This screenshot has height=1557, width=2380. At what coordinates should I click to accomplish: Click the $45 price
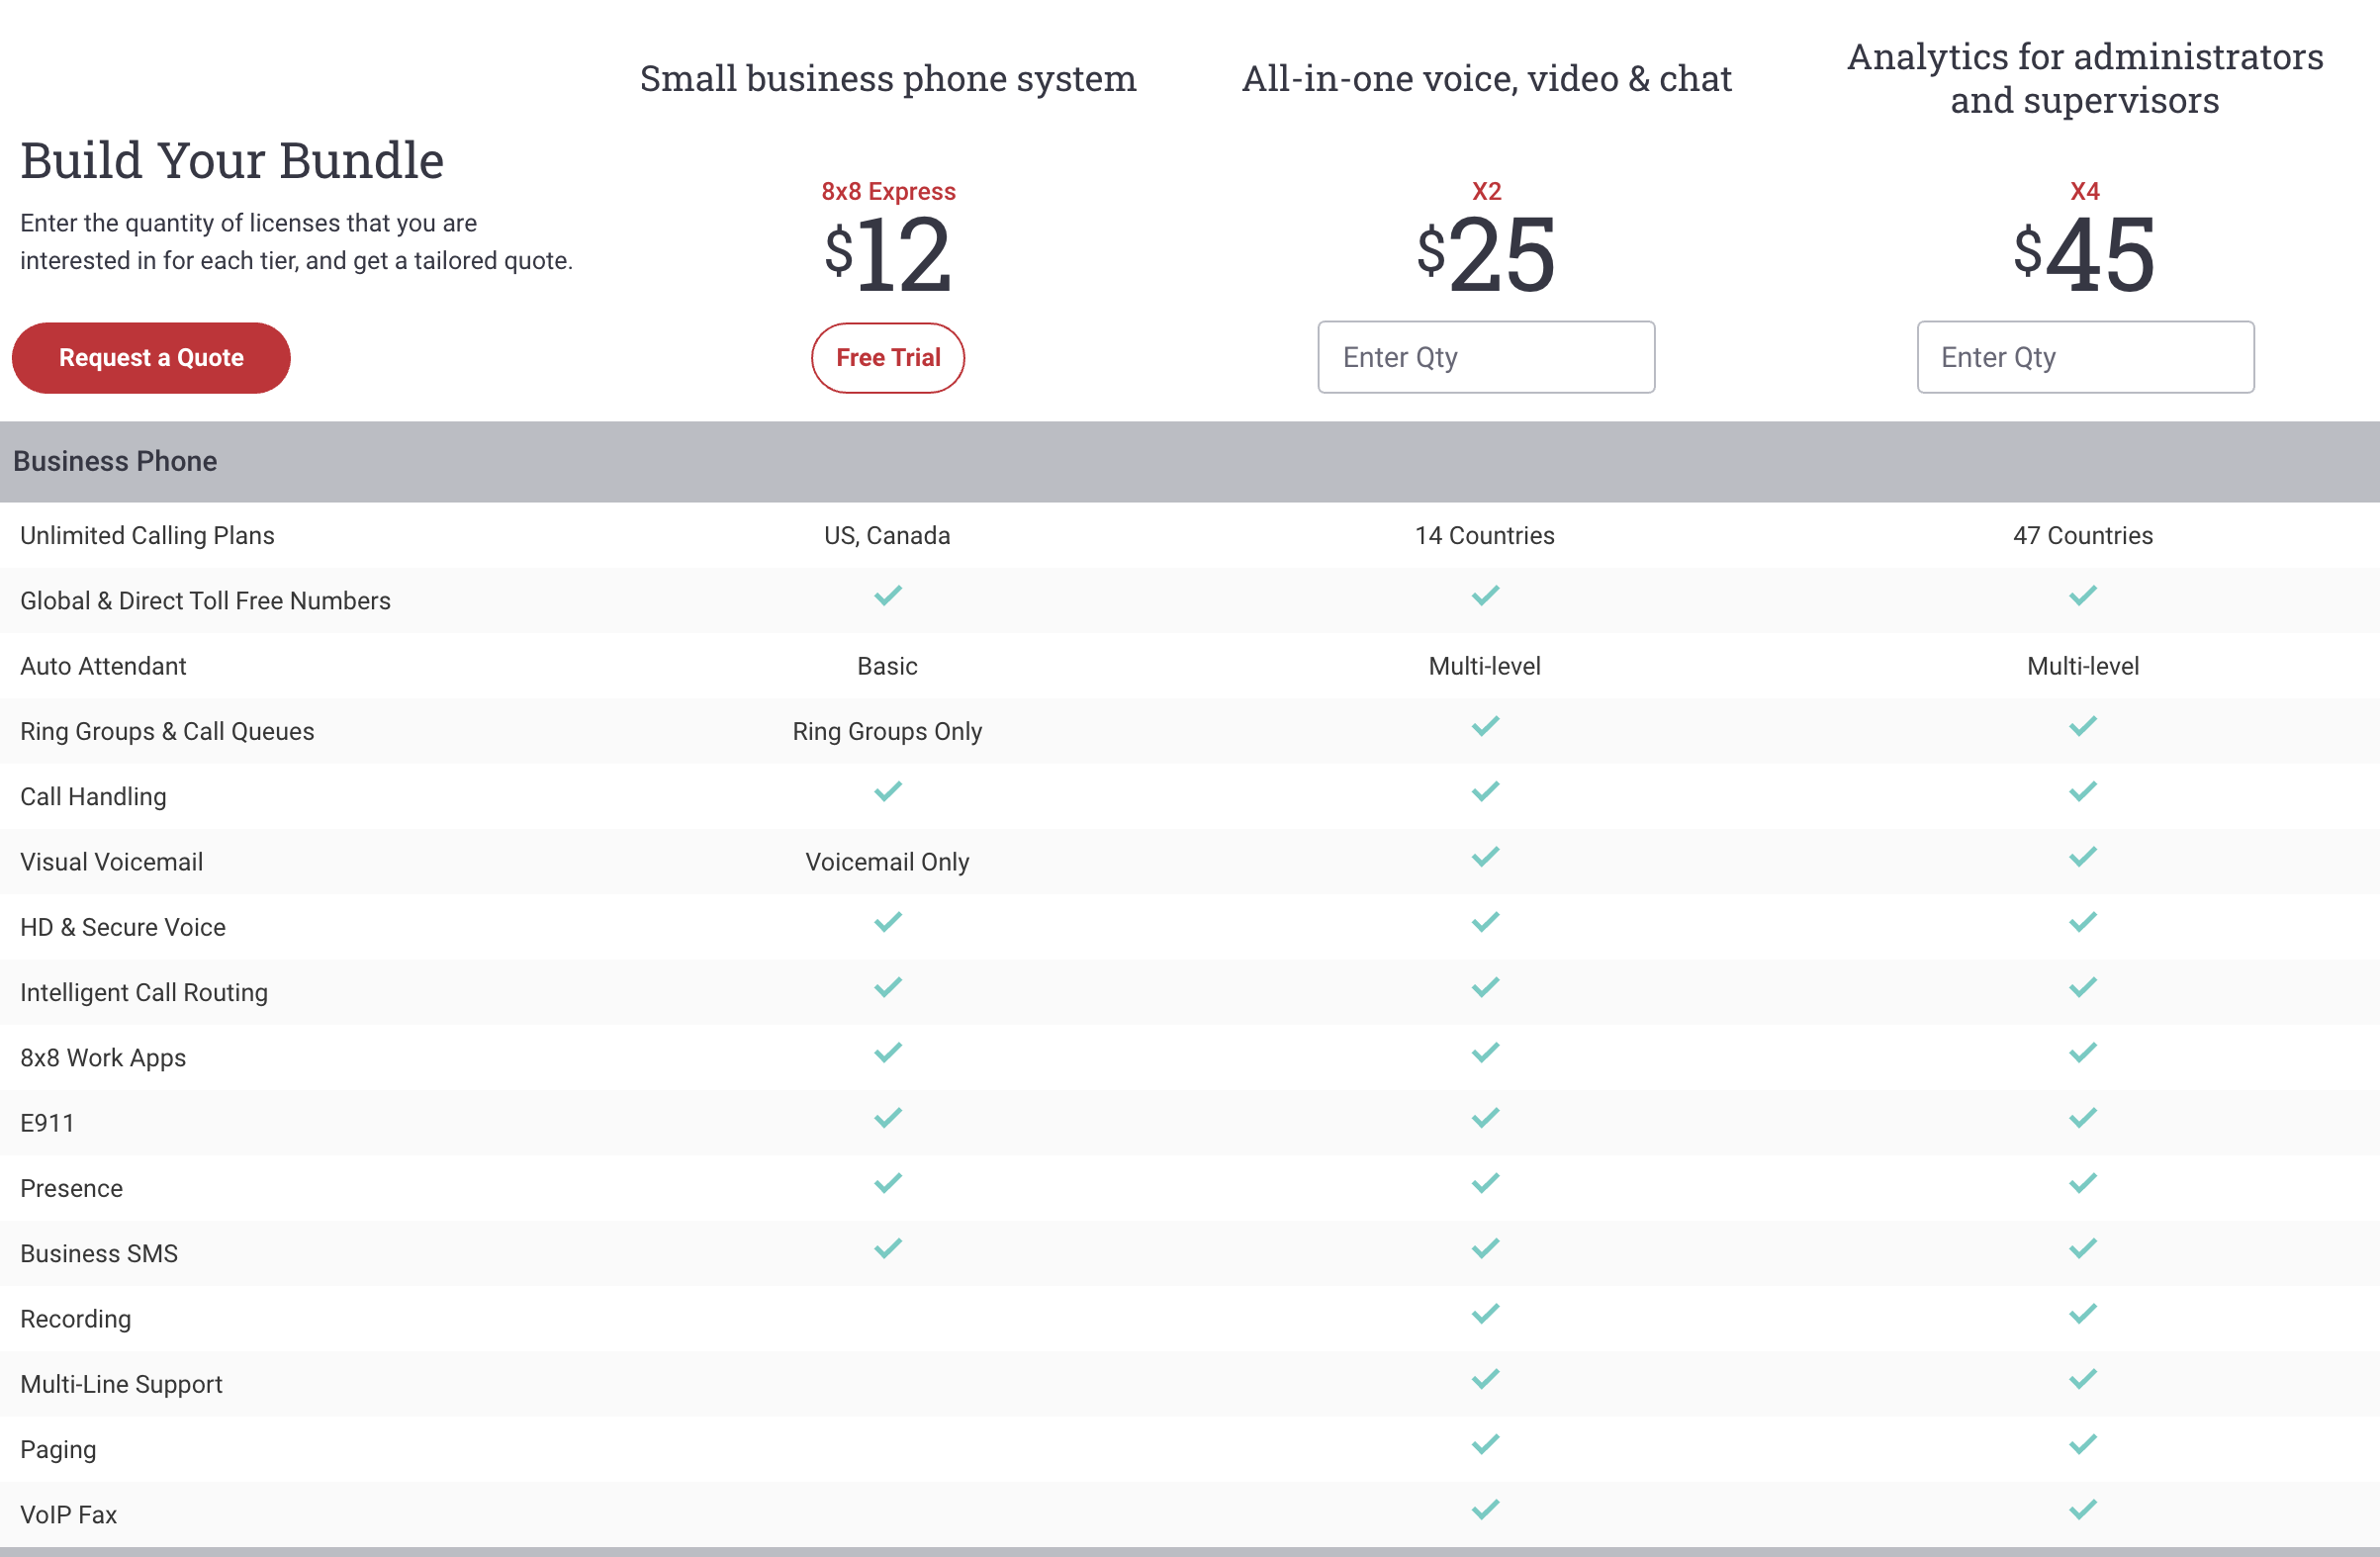pos(2084,255)
